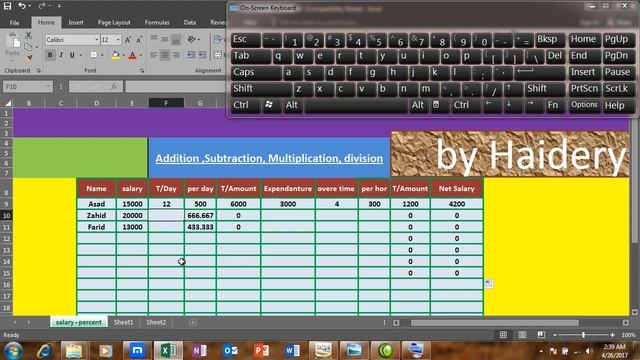This screenshot has height=360, width=640.
Task: Toggle Bottom Align vertical alignment
Action: click(176, 39)
